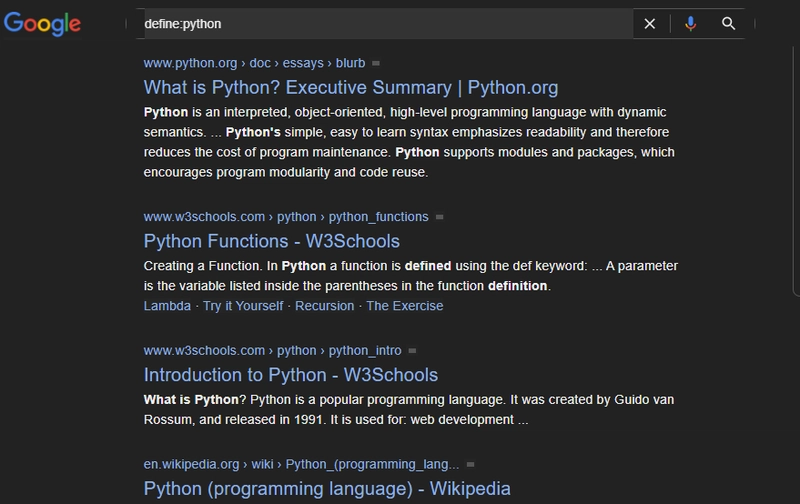The image size is (800, 504).
Task: Click www.python.org › doc › essays › blurb breadcrumb
Action: (254, 63)
